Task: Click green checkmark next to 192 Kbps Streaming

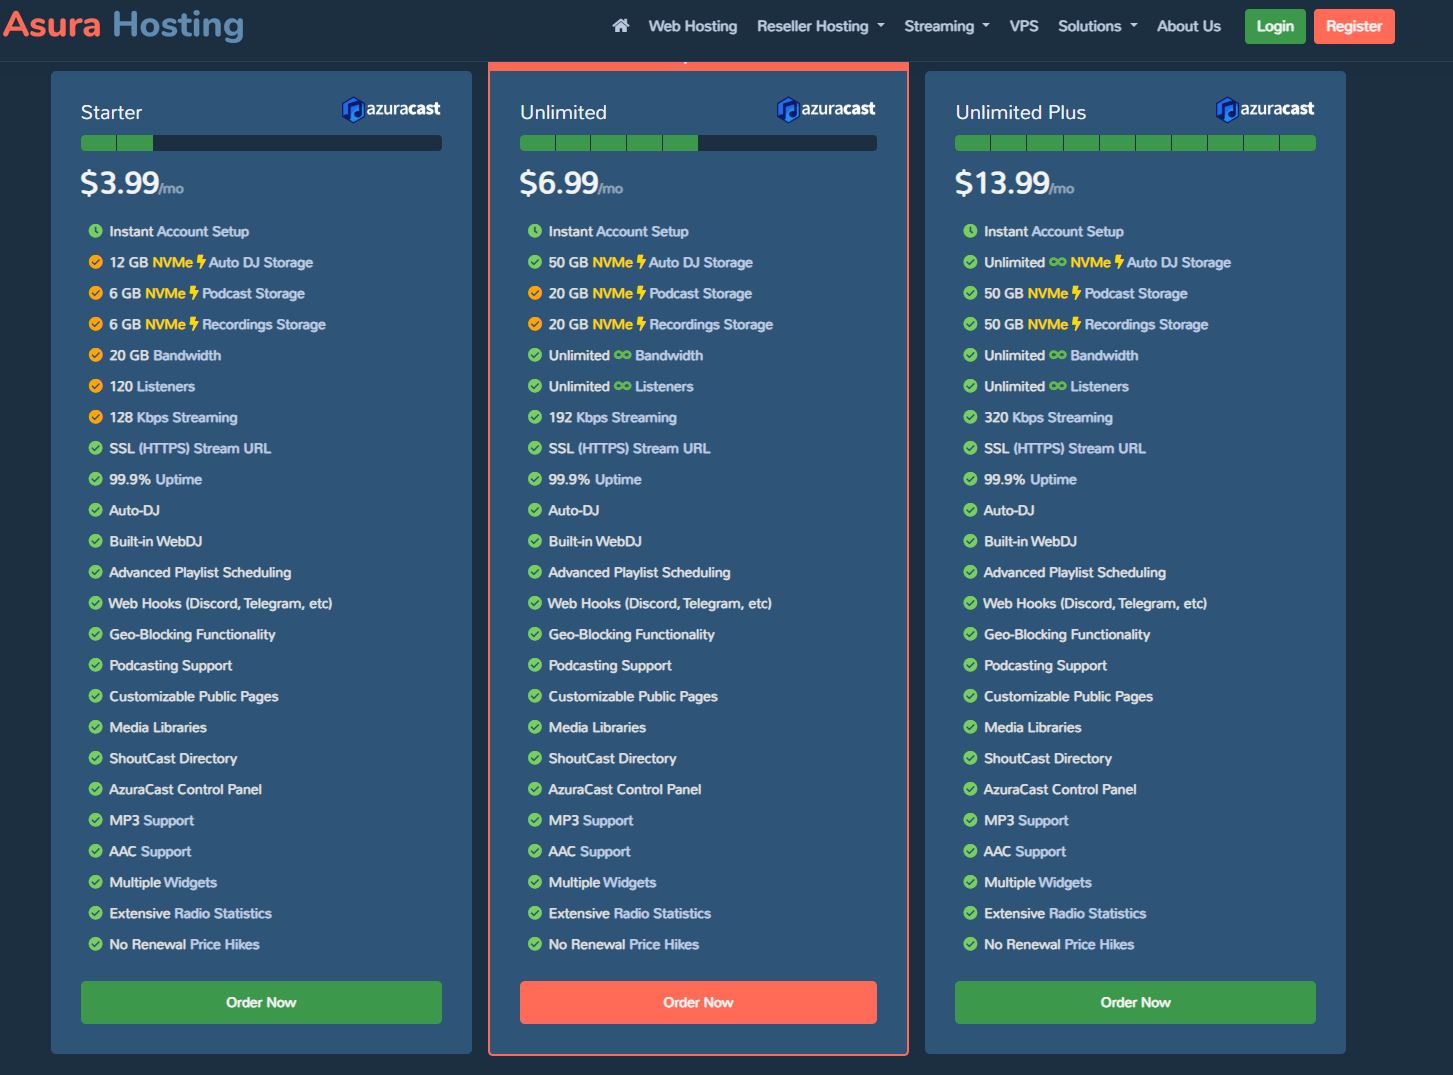Action: pyautogui.click(x=535, y=417)
